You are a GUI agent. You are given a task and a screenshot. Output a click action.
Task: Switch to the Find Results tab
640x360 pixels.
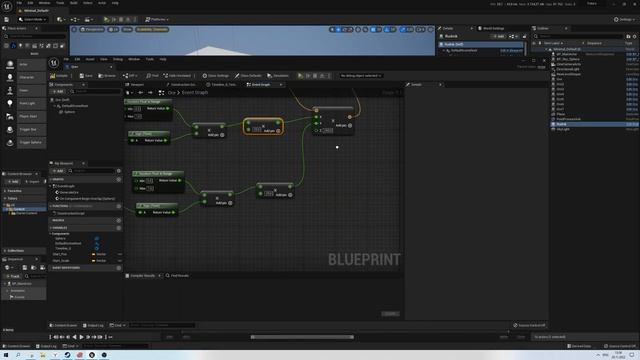point(177,276)
